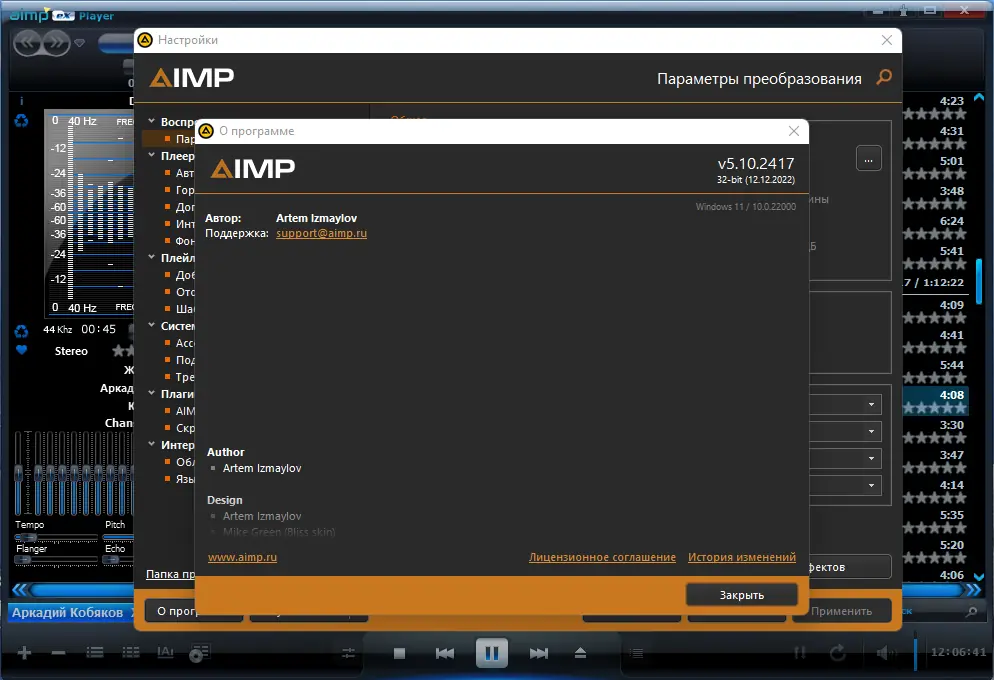Image resolution: width=994 pixels, height=680 pixels.
Task: Click the remove track minus icon
Action: point(57,652)
